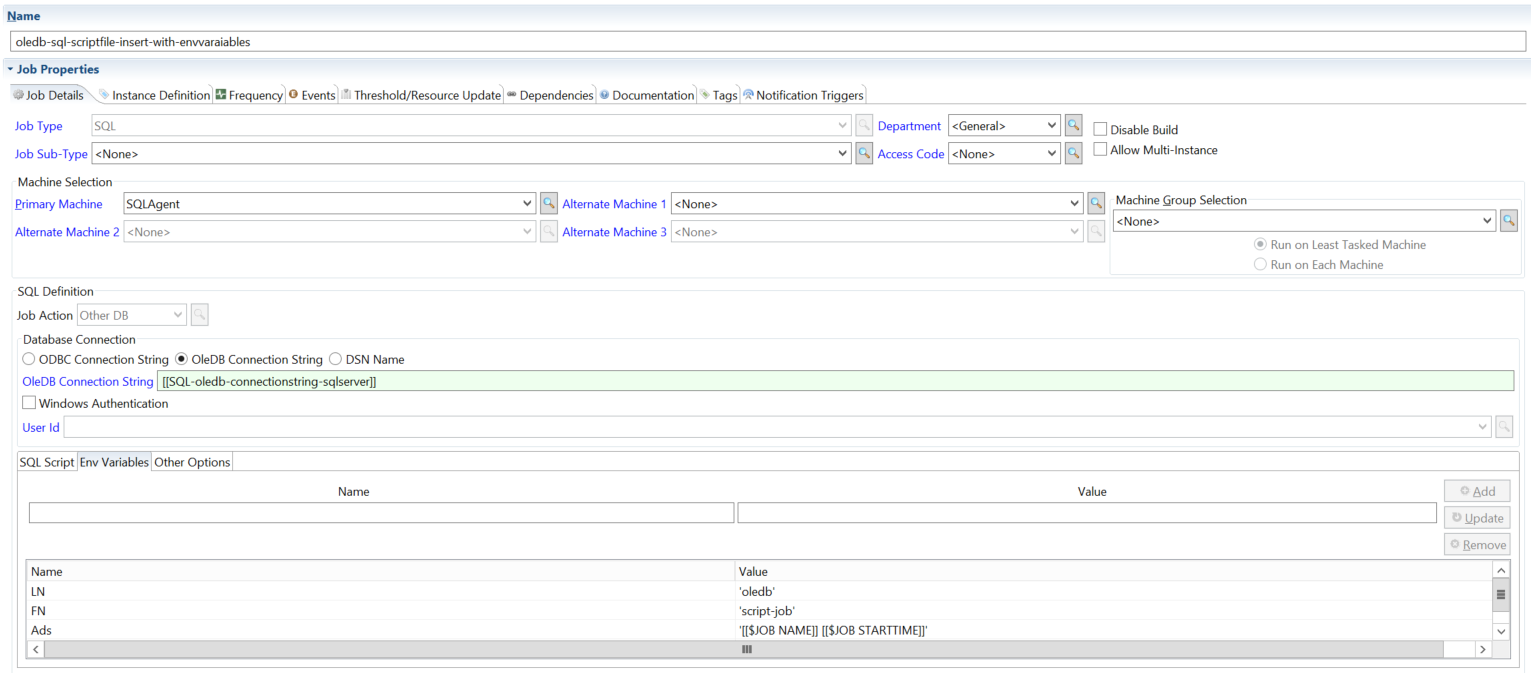The height and width of the screenshot is (673, 1531).
Task: Click the Primary Machine label link
Action: pyautogui.click(x=59, y=204)
